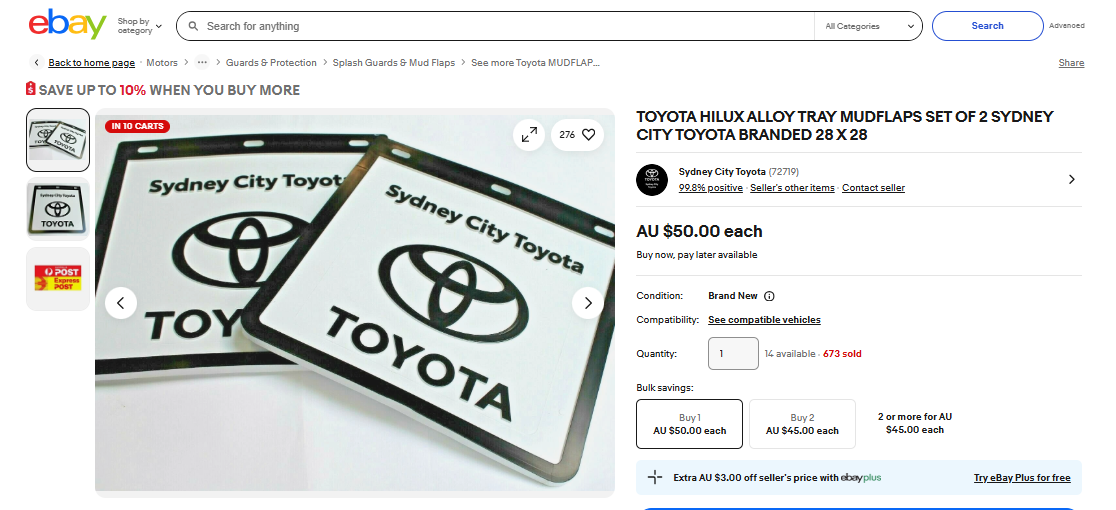Click the Sydney City Toyota seller avatar
The image size is (1116, 510).
[652, 180]
